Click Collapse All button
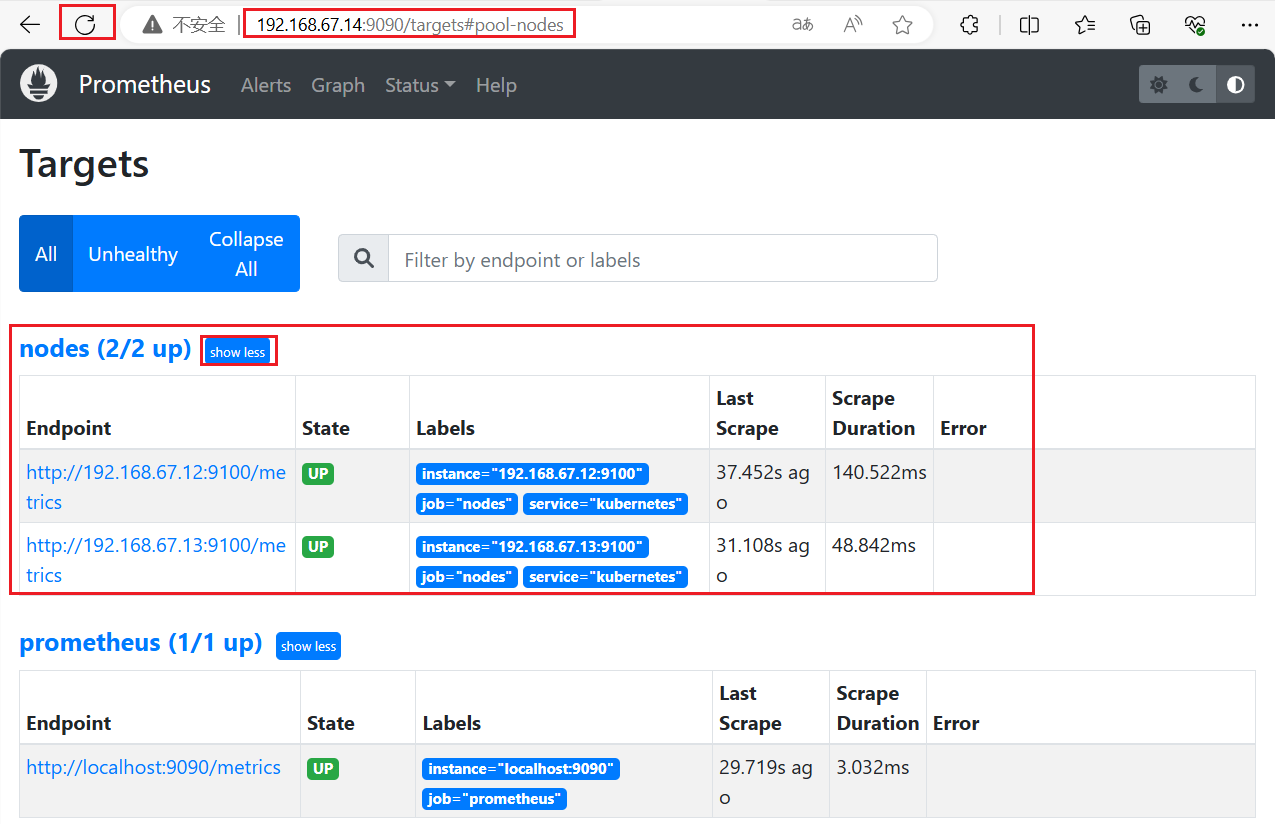Image resolution: width=1275 pixels, height=824 pixels. [x=246, y=254]
